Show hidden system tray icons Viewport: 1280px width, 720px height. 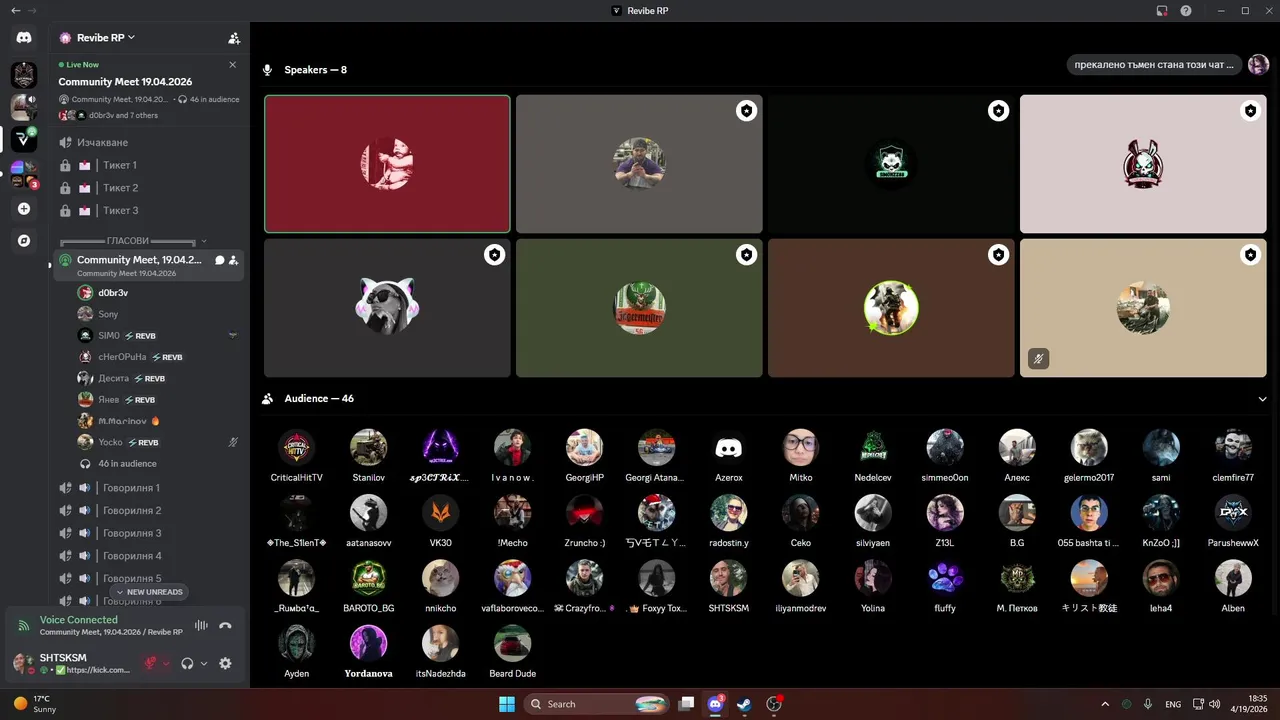(1105, 704)
